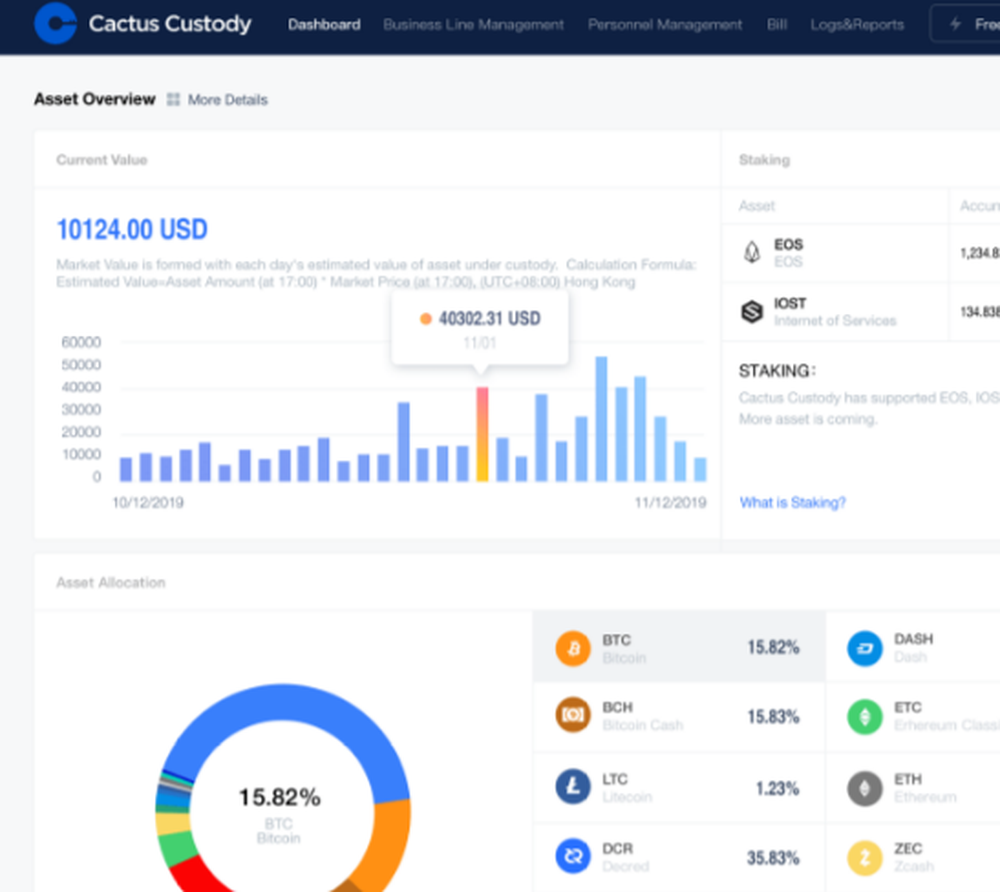Screen dimensions: 1000x892
Task: Open the What is Staking? link
Action: click(793, 502)
